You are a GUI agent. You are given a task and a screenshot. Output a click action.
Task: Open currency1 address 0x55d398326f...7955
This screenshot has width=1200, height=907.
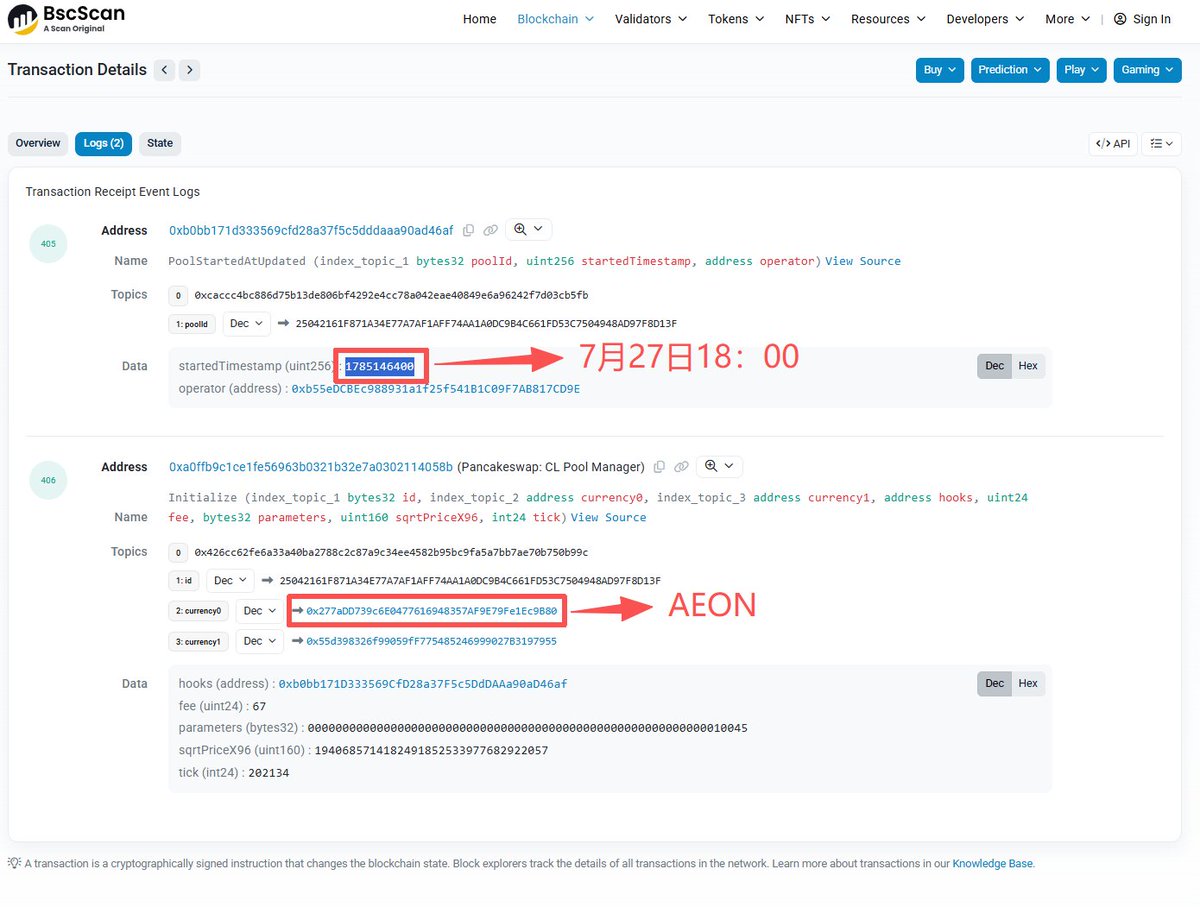pyautogui.click(x=432, y=641)
